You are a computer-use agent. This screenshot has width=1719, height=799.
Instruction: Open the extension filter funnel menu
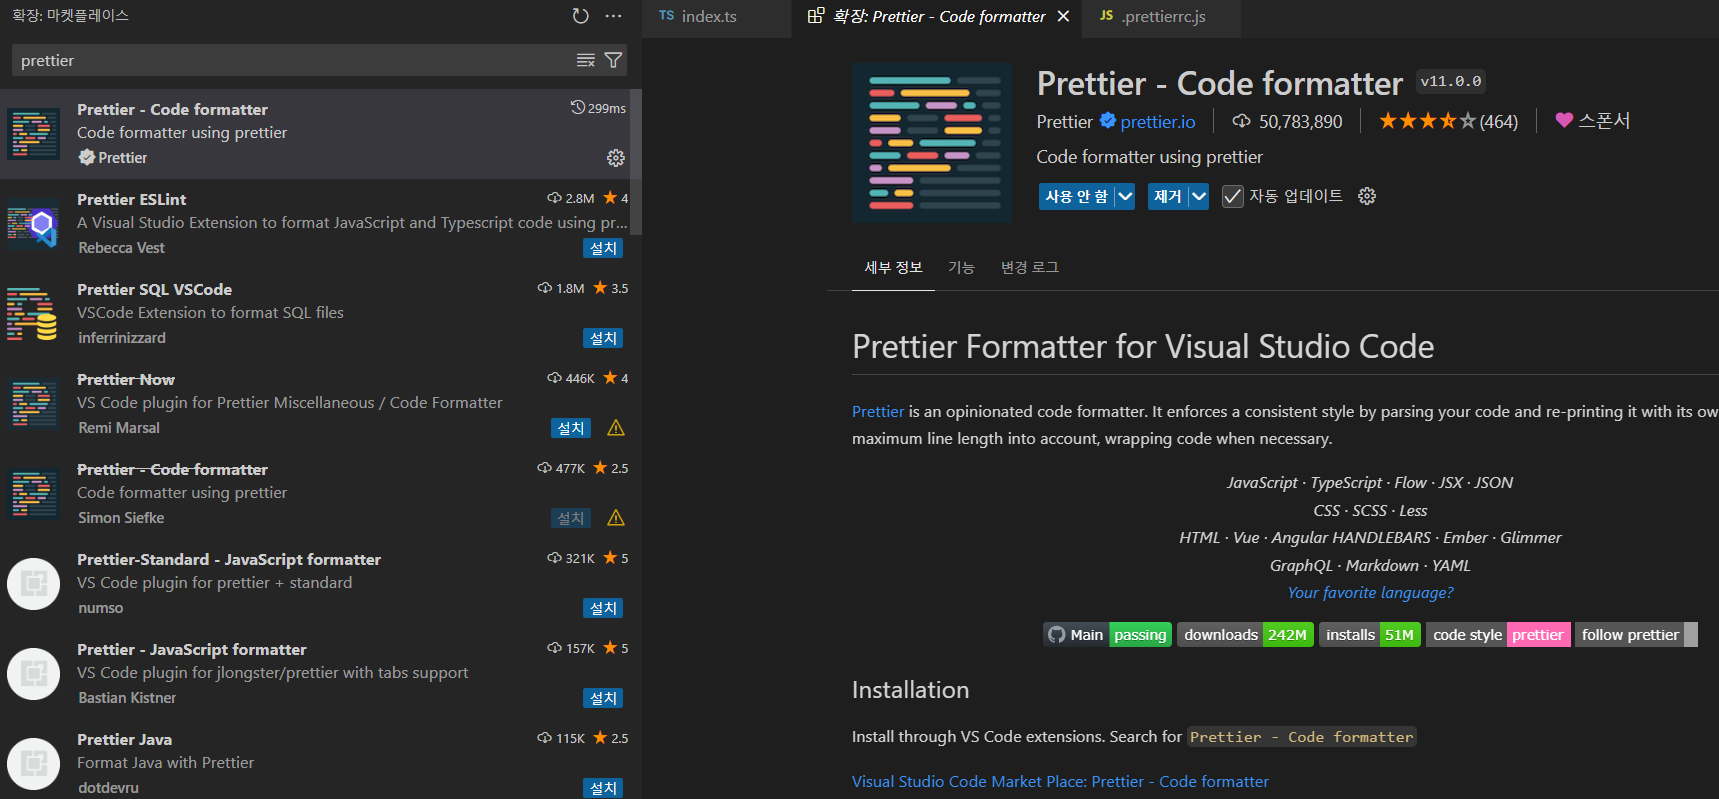coord(614,60)
